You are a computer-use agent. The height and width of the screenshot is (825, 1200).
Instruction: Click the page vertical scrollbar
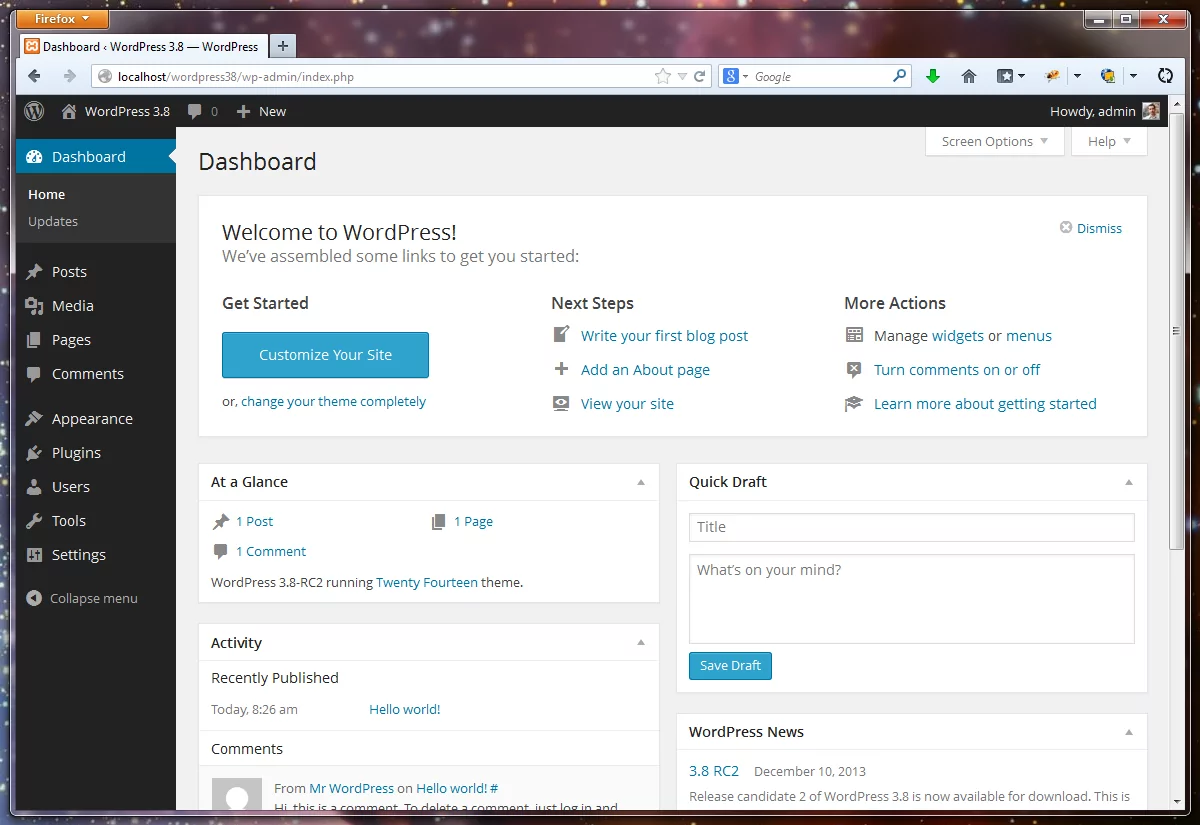pyautogui.click(x=1176, y=330)
